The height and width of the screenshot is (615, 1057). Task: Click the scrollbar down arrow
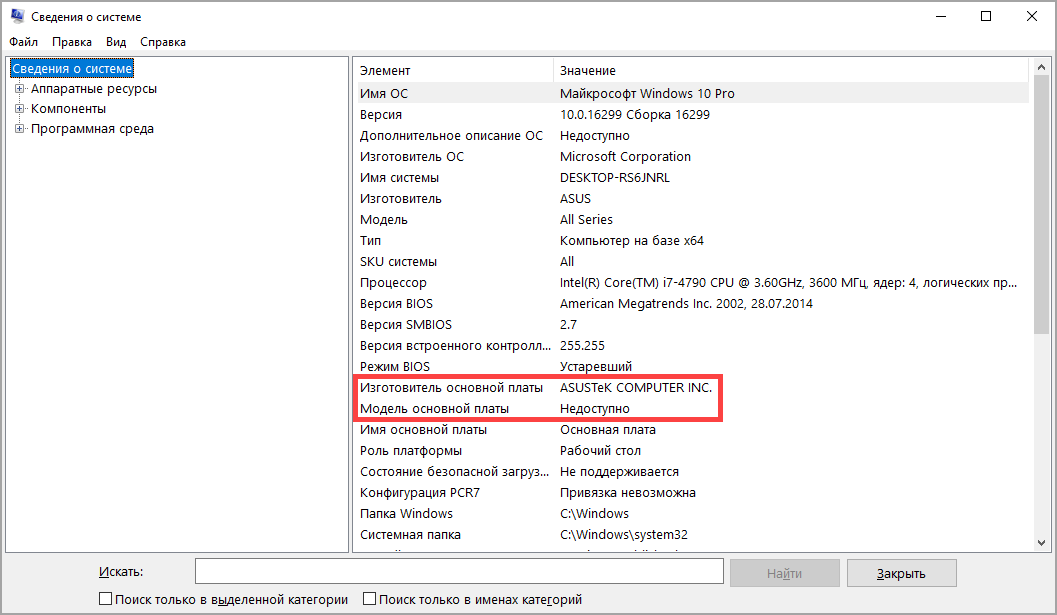(1041, 542)
